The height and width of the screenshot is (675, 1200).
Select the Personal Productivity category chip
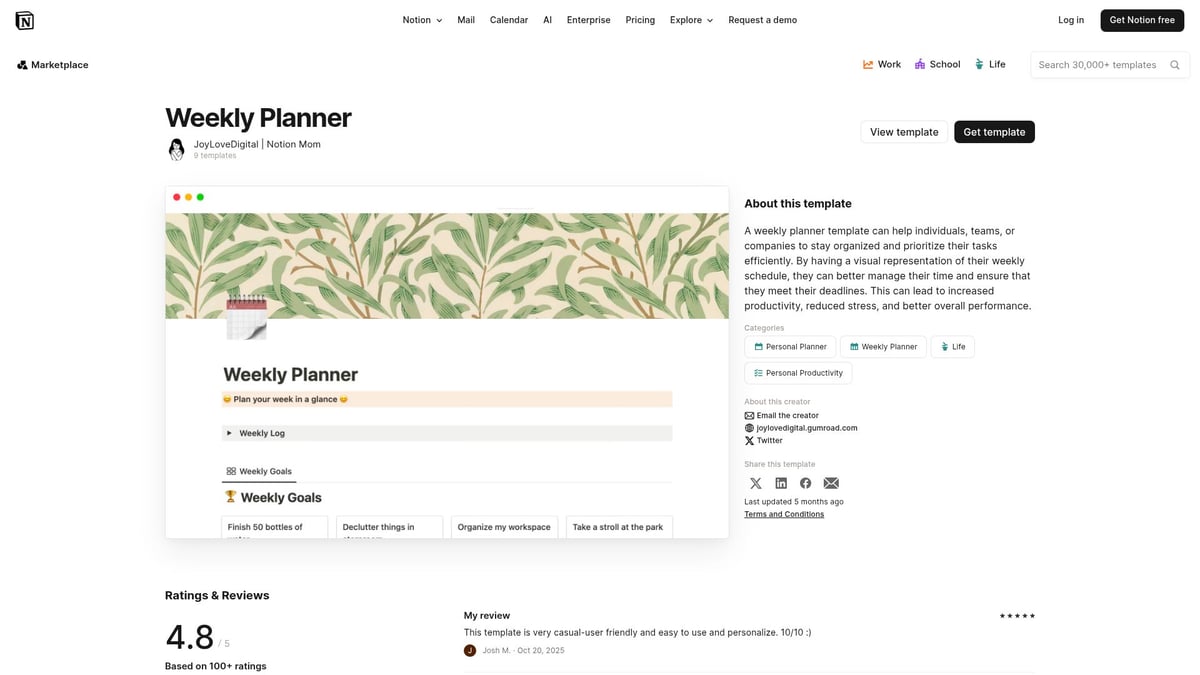[798, 372]
